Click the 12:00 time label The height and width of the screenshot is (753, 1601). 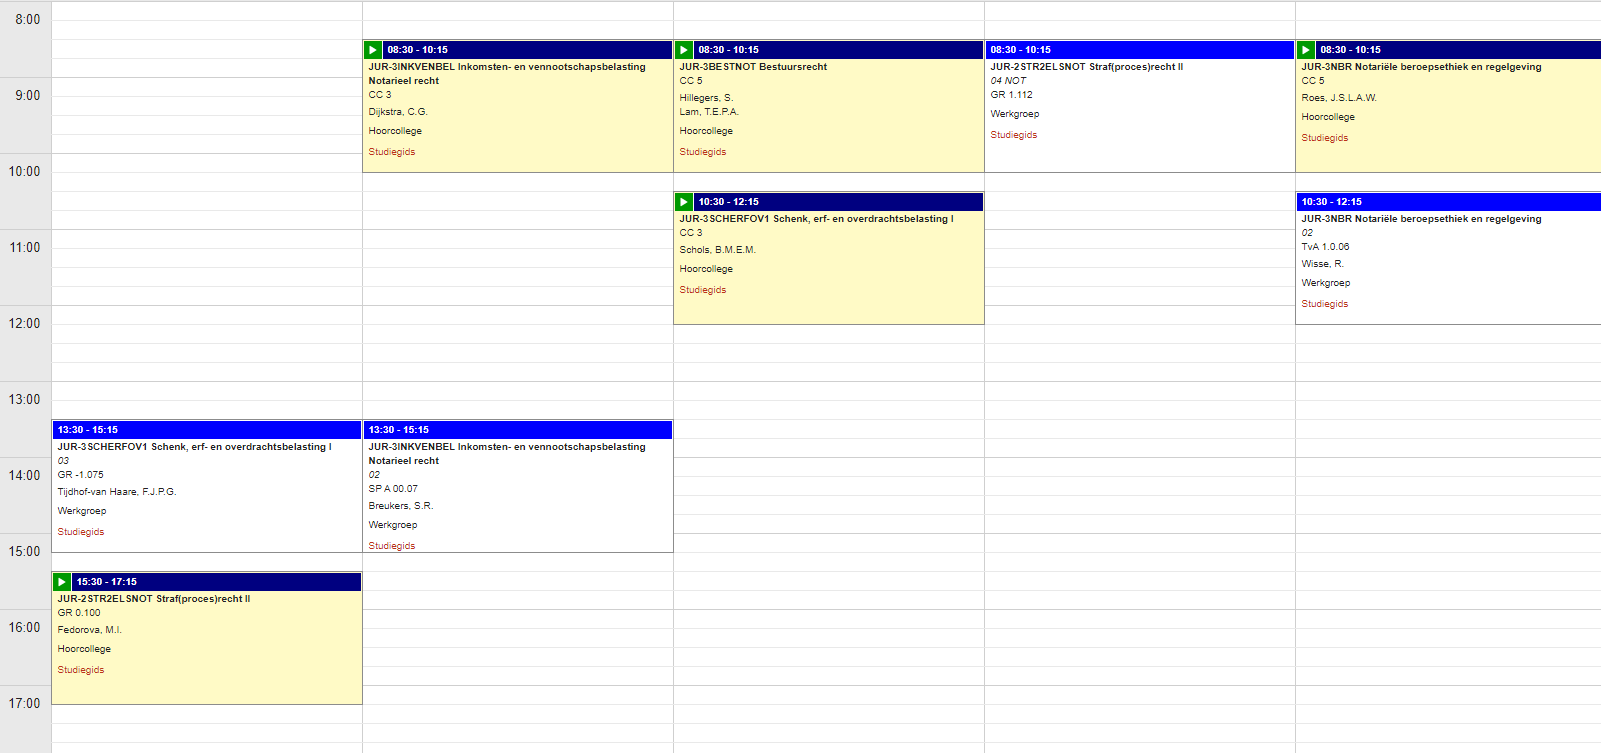25,324
